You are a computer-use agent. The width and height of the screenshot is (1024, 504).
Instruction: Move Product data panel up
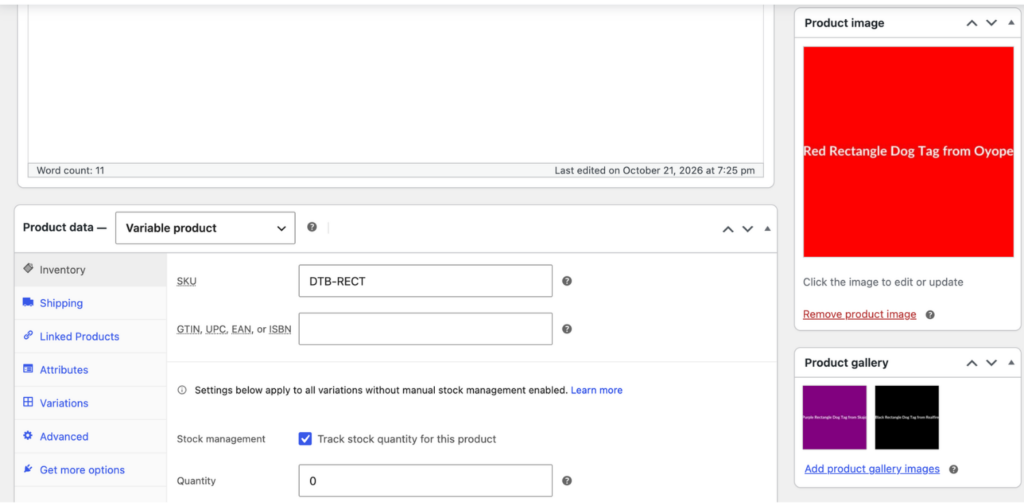point(728,228)
